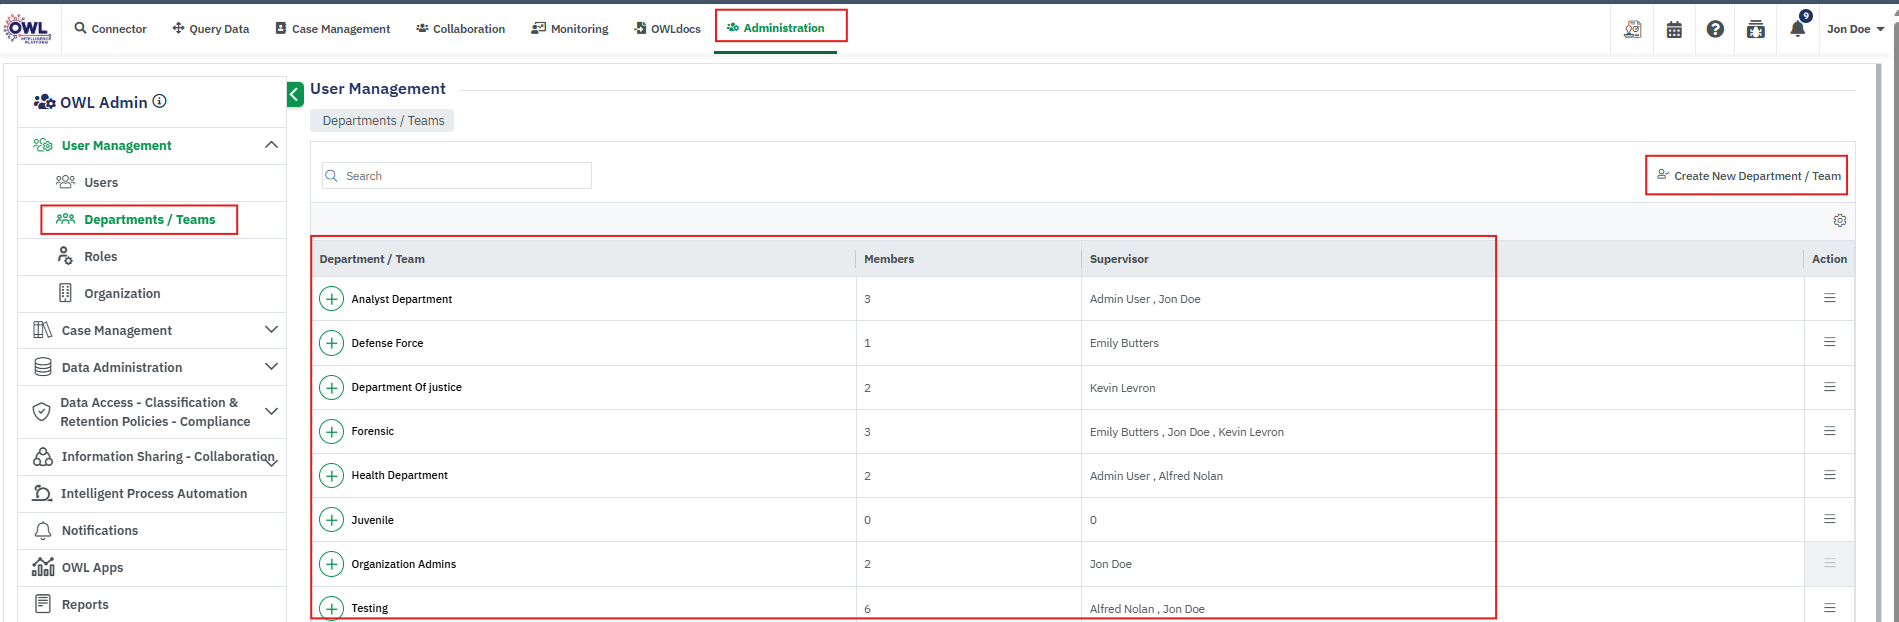Screen dimensions: 1899x622
Task: Open the Jon Doe user dropdown
Action: pyautogui.click(x=1855, y=29)
